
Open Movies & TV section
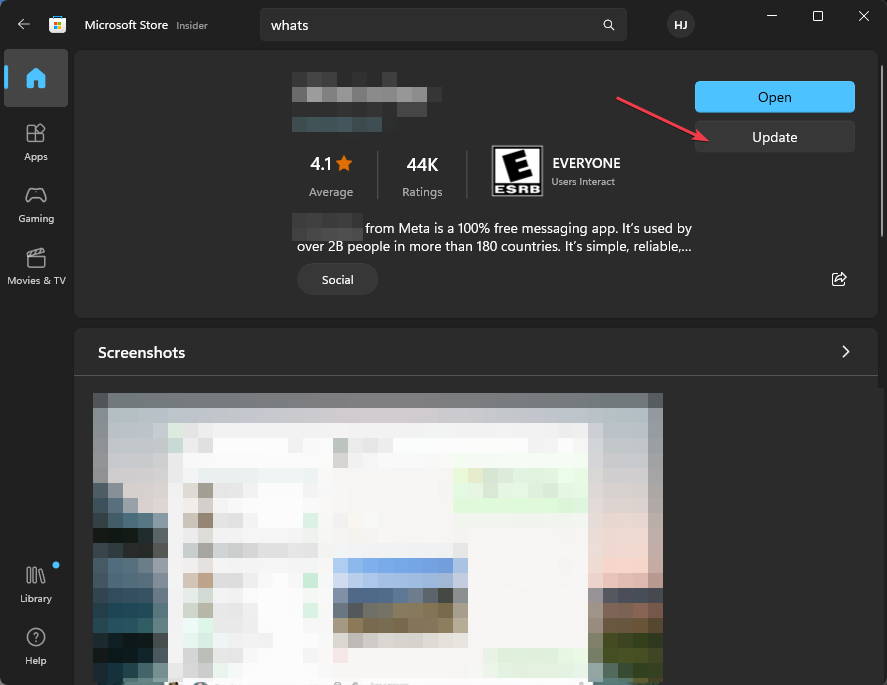36,267
